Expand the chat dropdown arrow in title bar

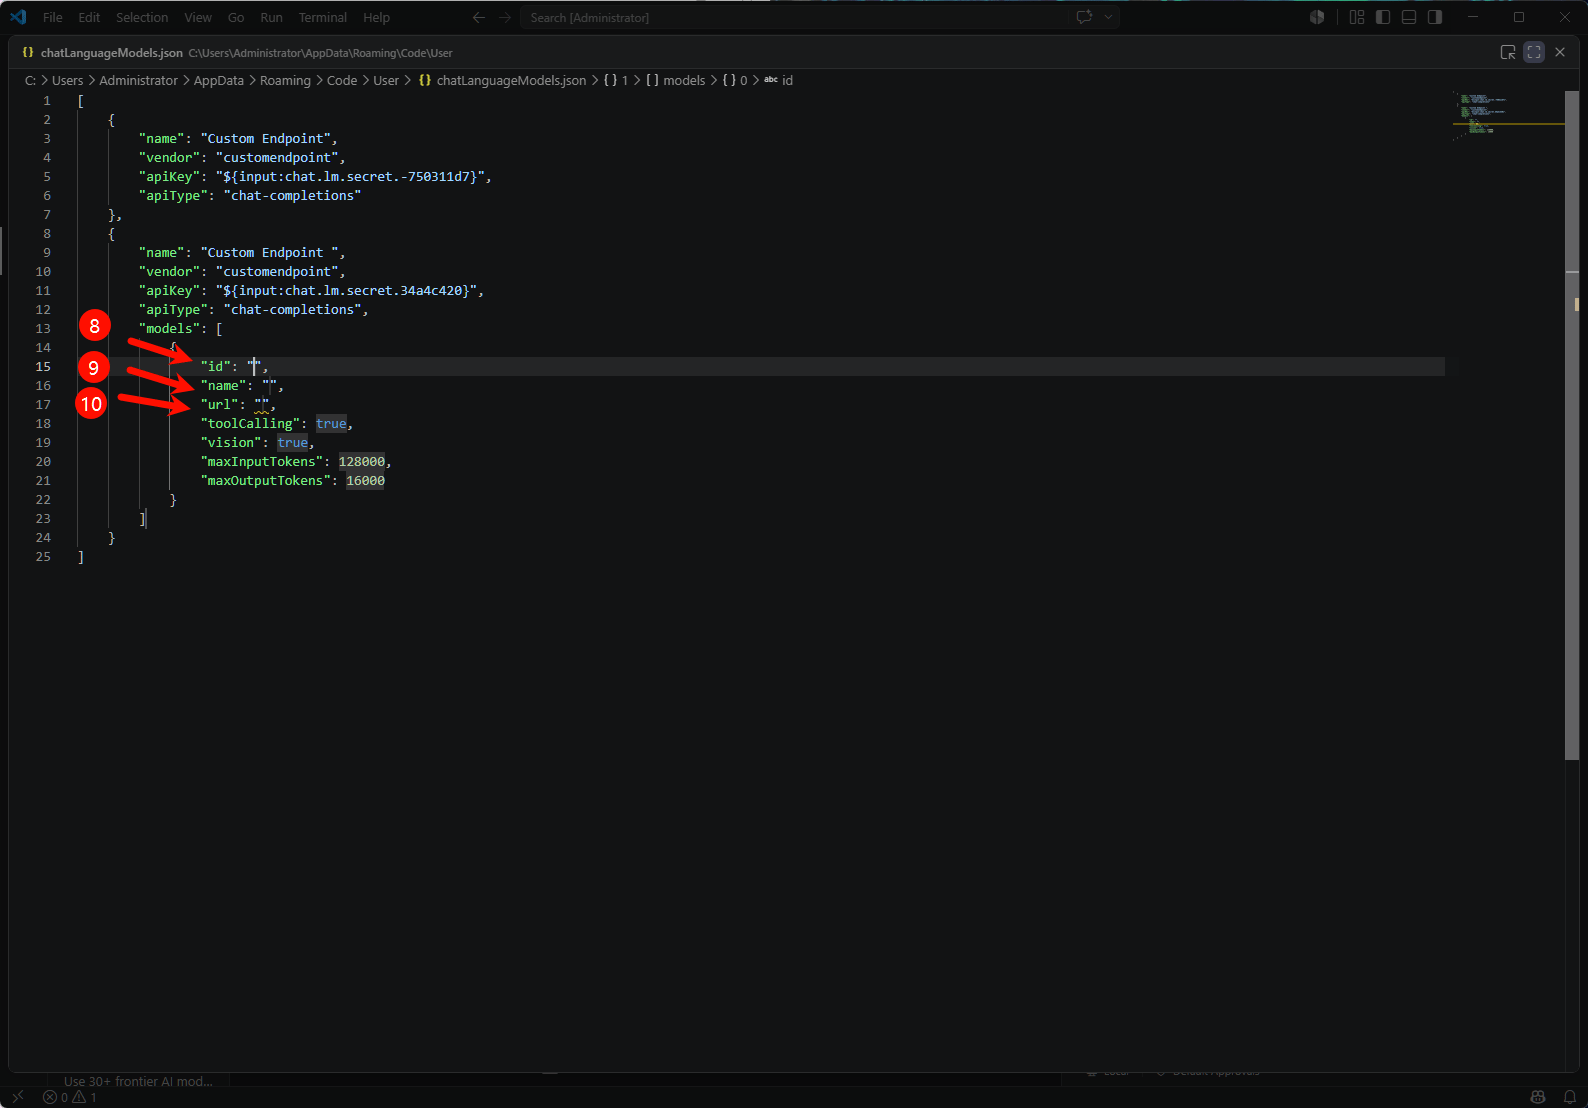click(1108, 17)
